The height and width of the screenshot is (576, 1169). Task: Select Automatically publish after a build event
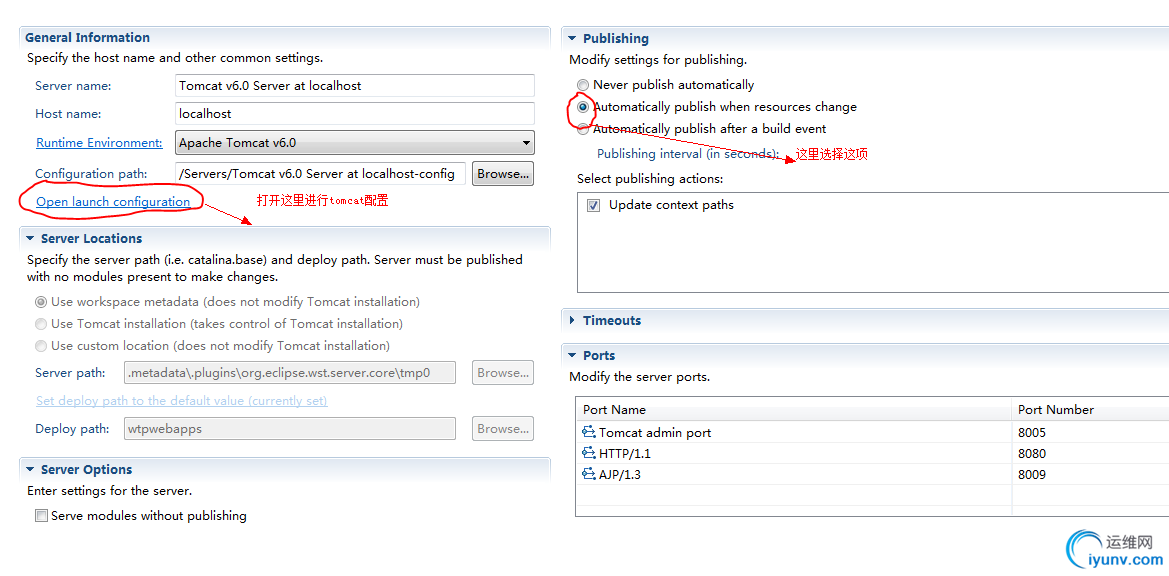583,129
